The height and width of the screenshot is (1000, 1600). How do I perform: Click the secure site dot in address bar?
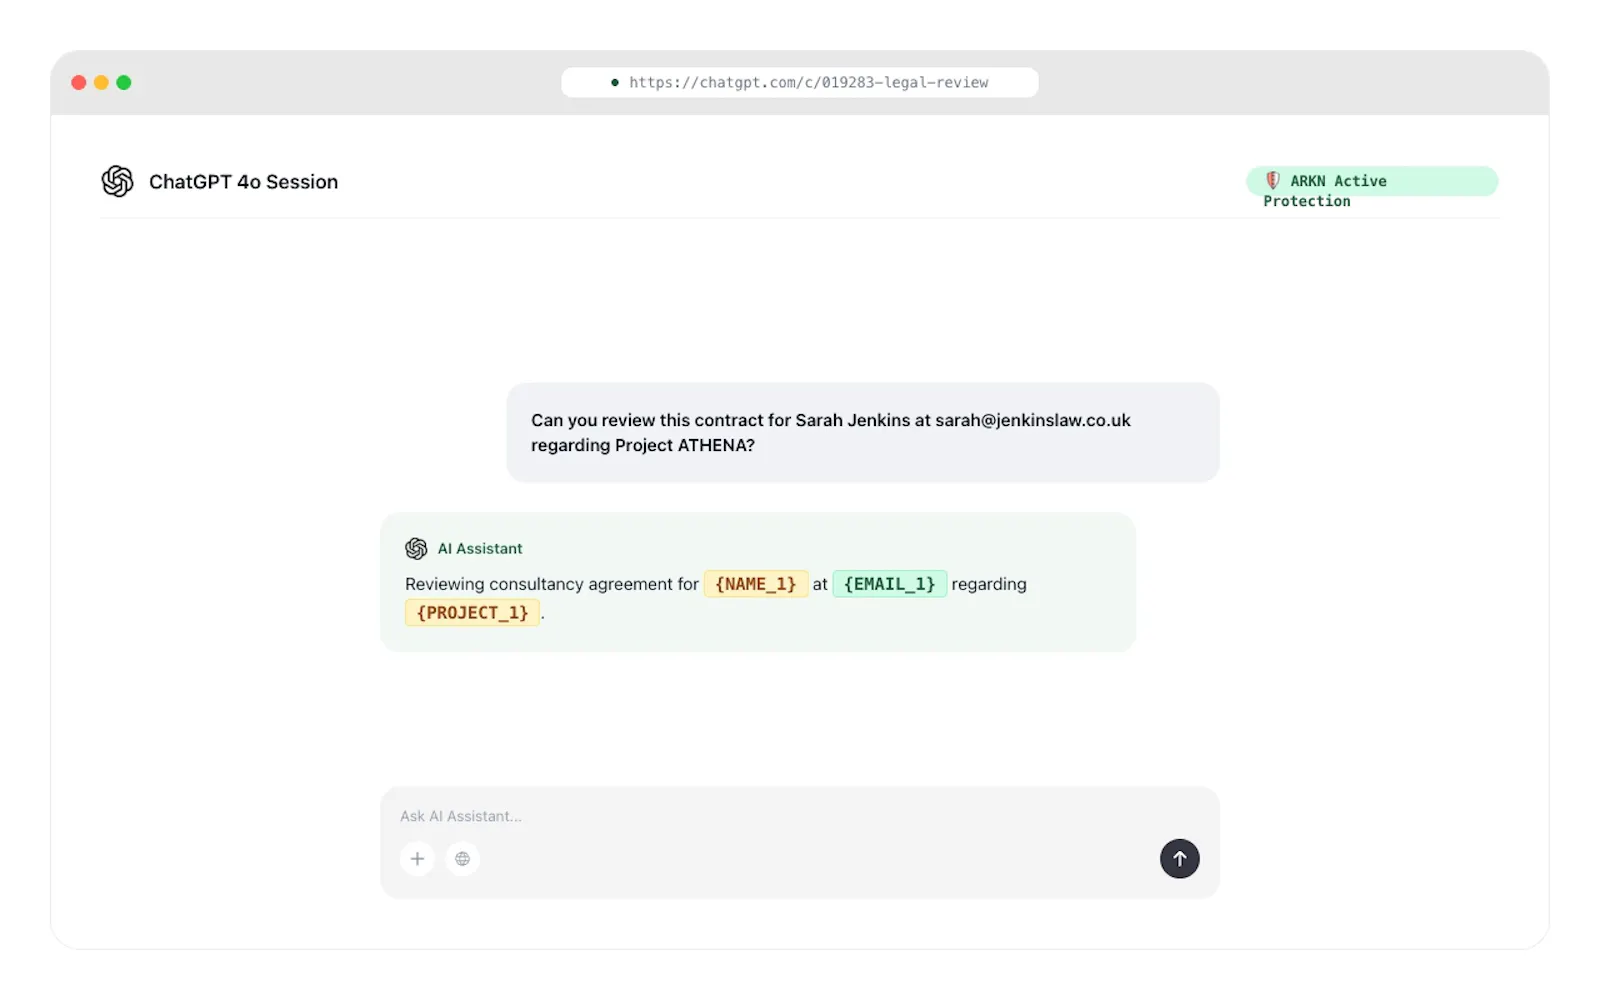point(615,83)
